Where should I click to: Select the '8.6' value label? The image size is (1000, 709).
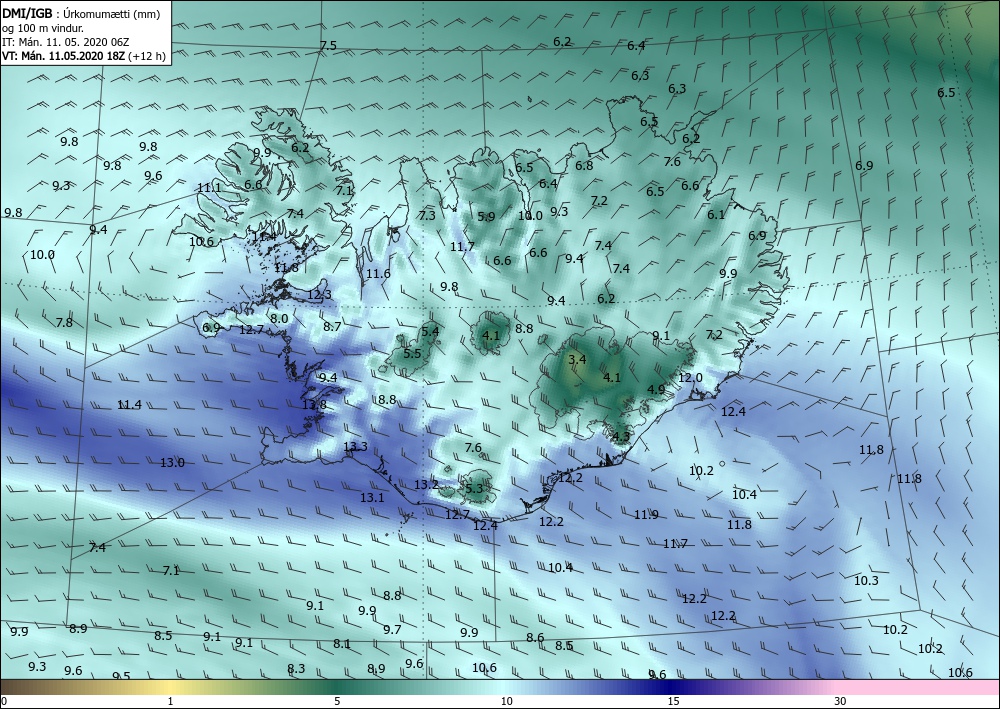coord(535,638)
